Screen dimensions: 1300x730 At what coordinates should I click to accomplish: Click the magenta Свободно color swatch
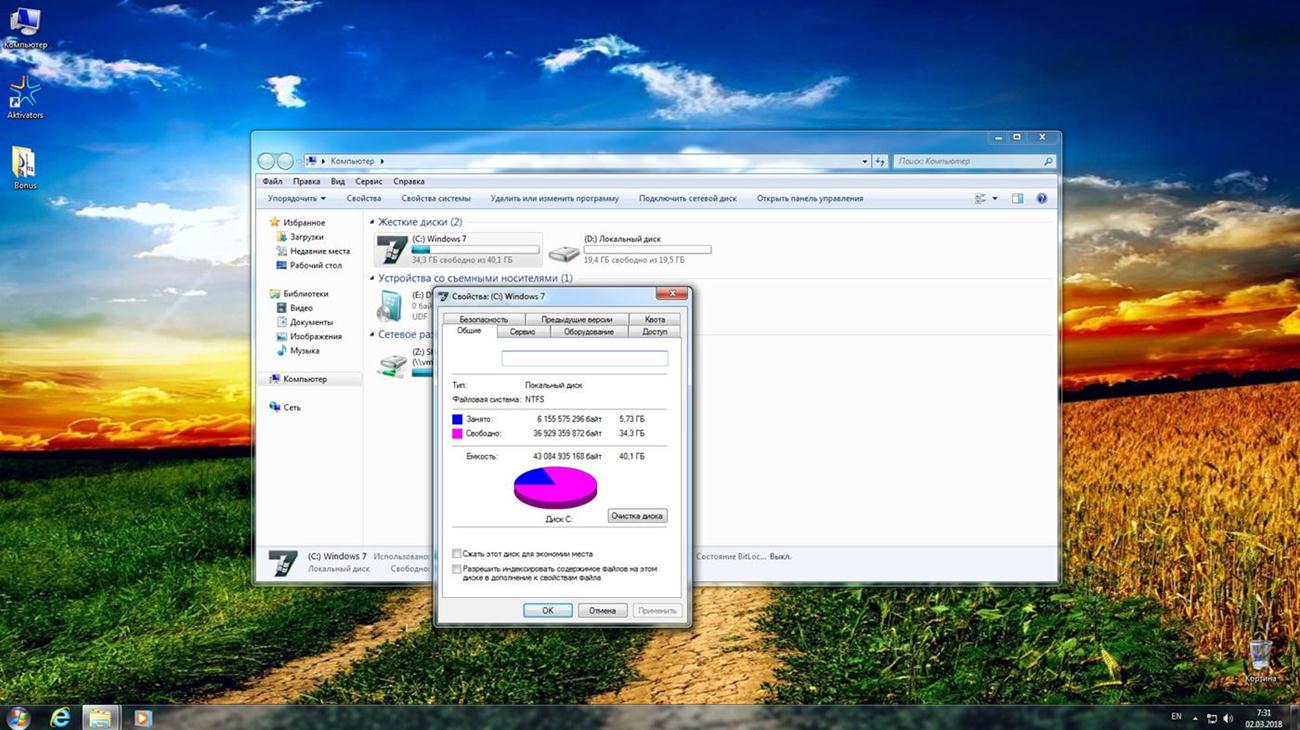click(457, 434)
